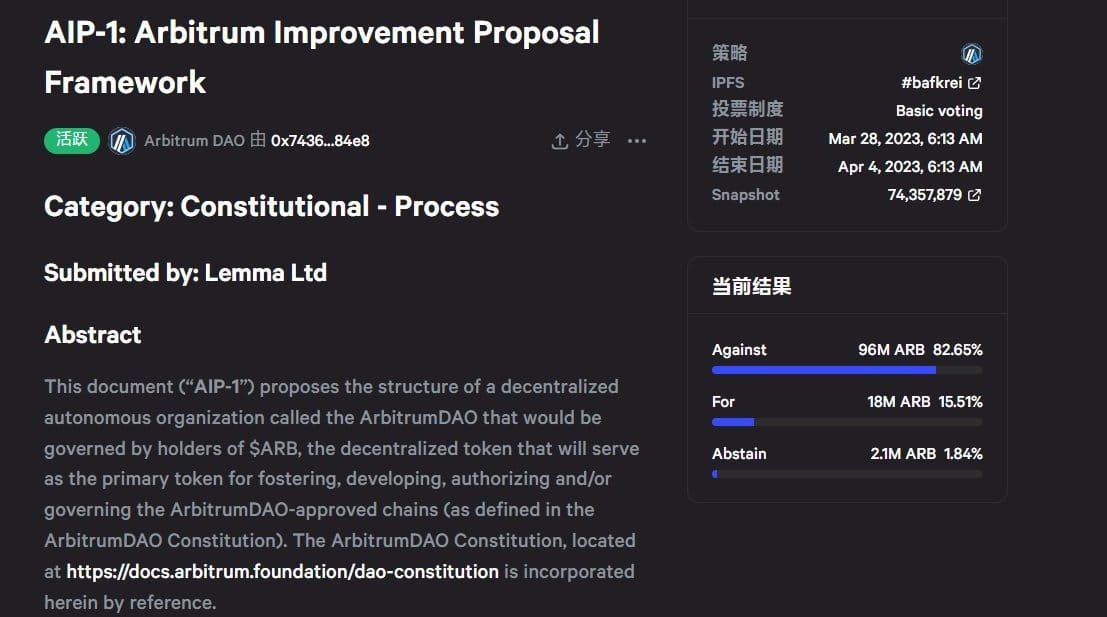Click the 分享 share button
Screen dimensions: 1107x617
tap(592, 140)
